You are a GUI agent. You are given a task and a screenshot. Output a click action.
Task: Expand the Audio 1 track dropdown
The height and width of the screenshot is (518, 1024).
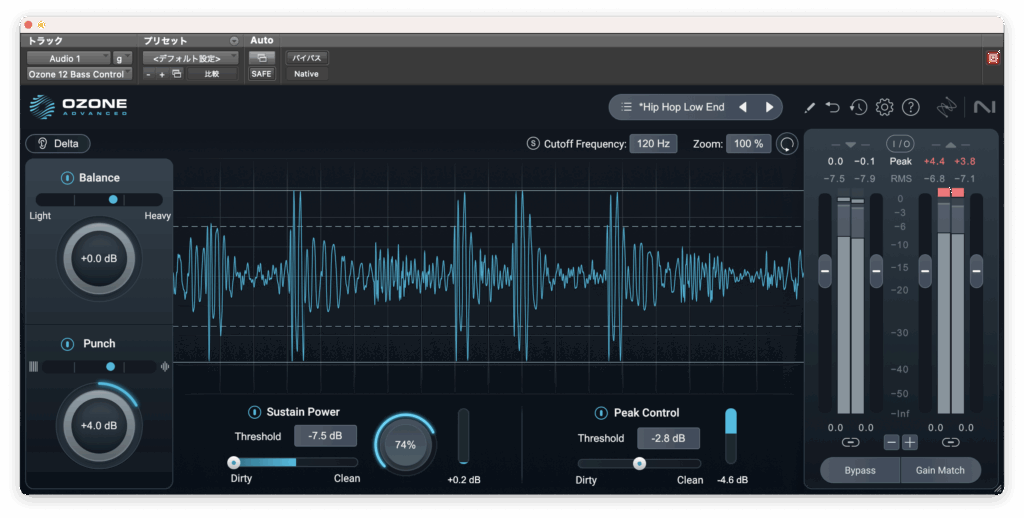[68, 59]
